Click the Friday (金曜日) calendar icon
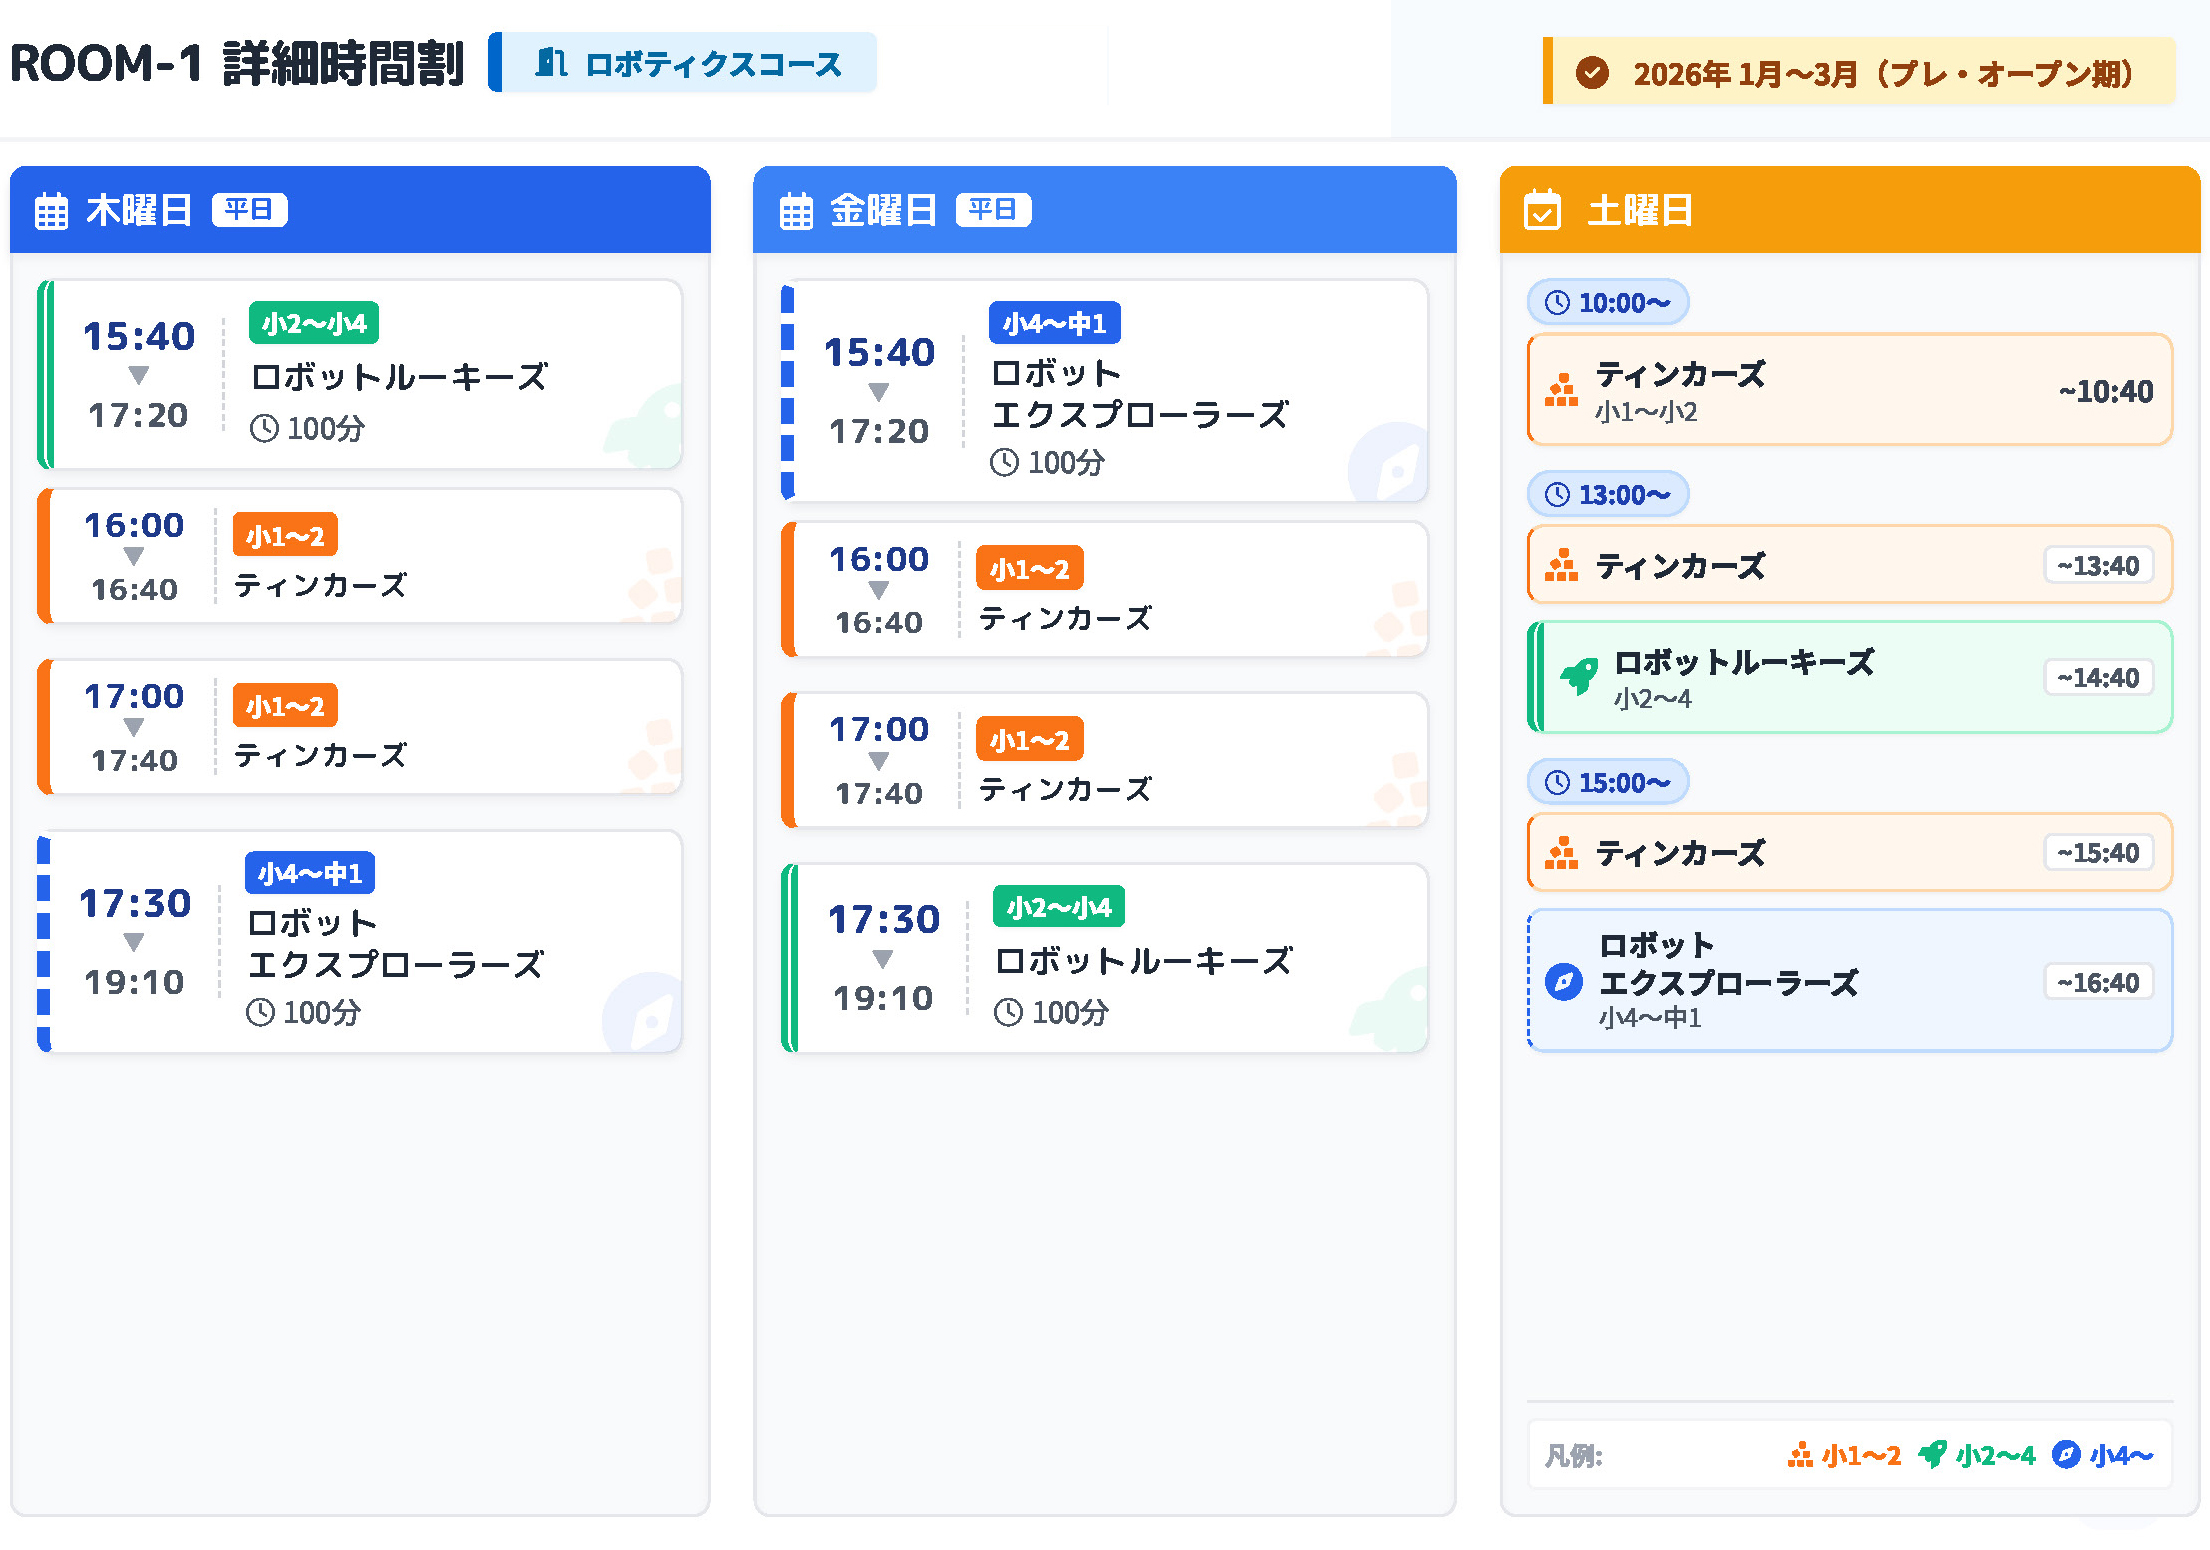Screen dimensions: 2210x1550 796,212
